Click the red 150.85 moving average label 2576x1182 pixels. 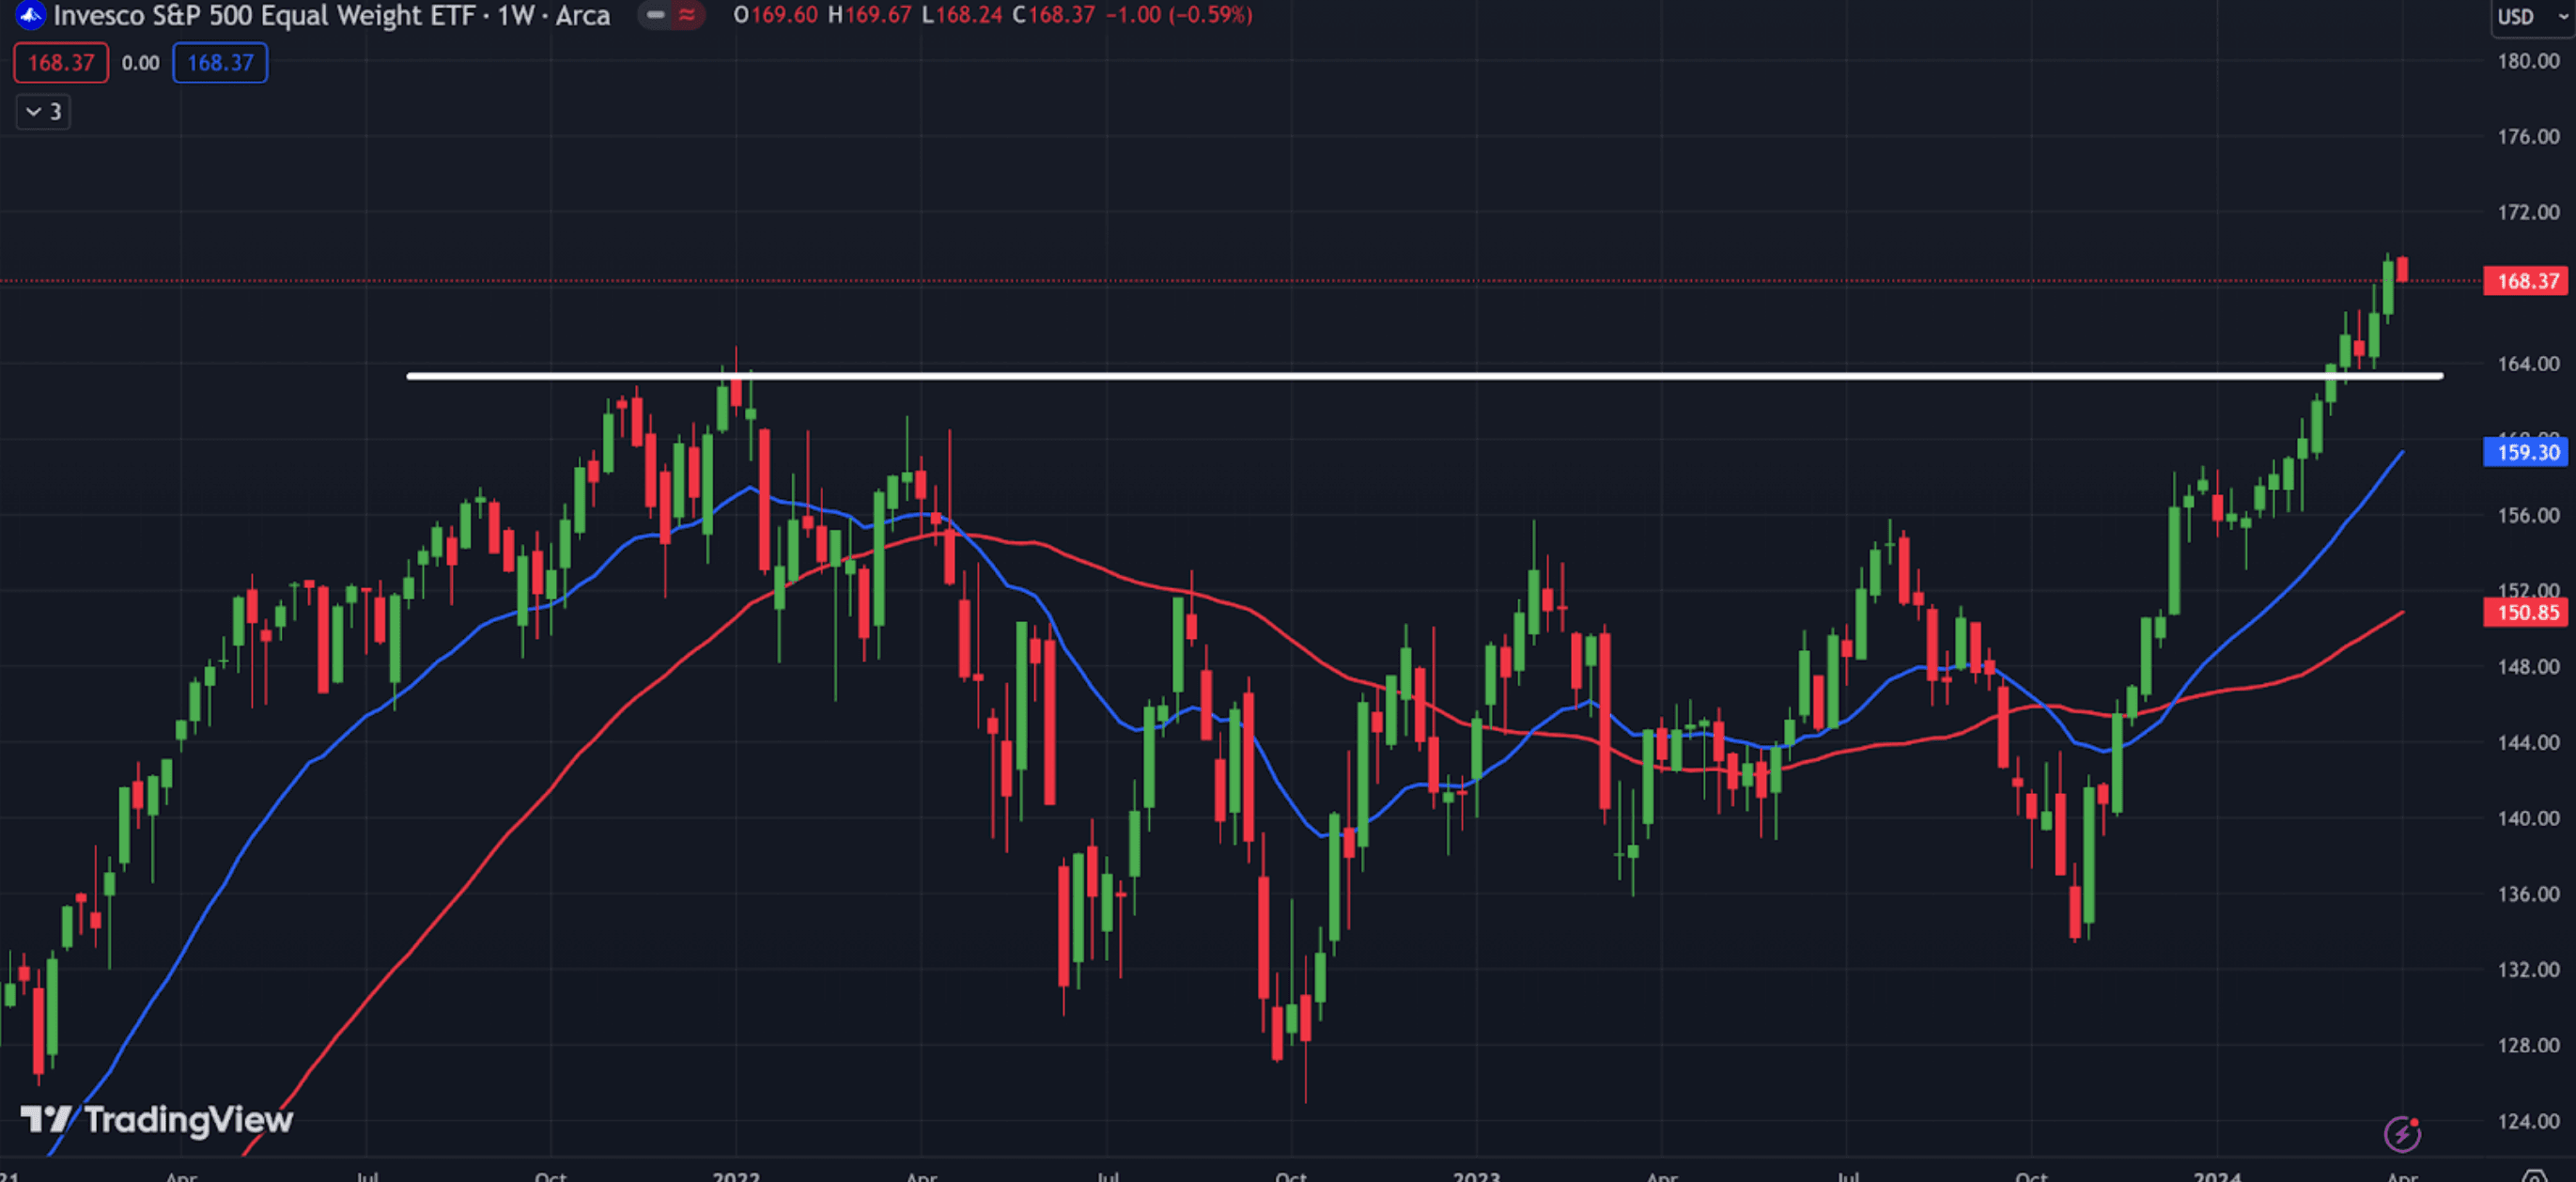tap(2526, 612)
